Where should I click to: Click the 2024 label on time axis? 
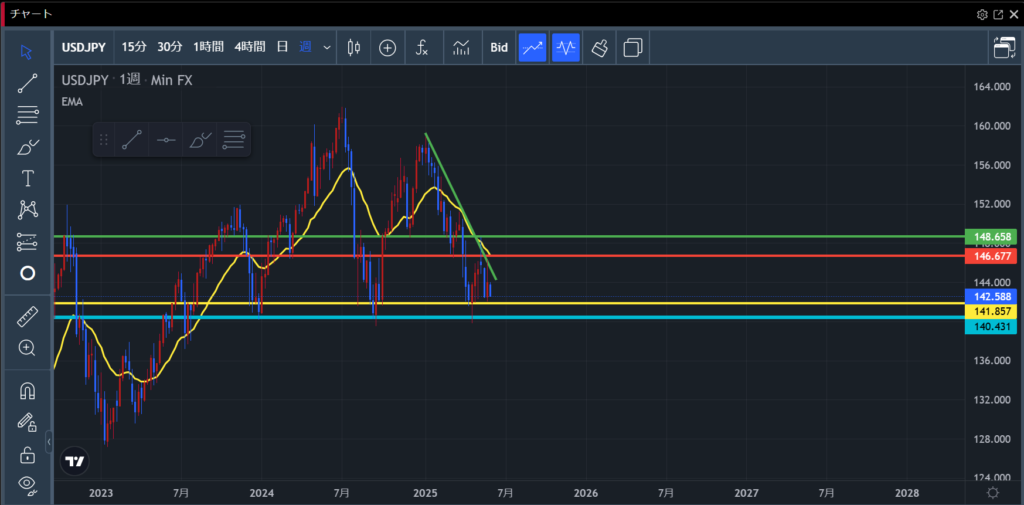[x=261, y=493]
